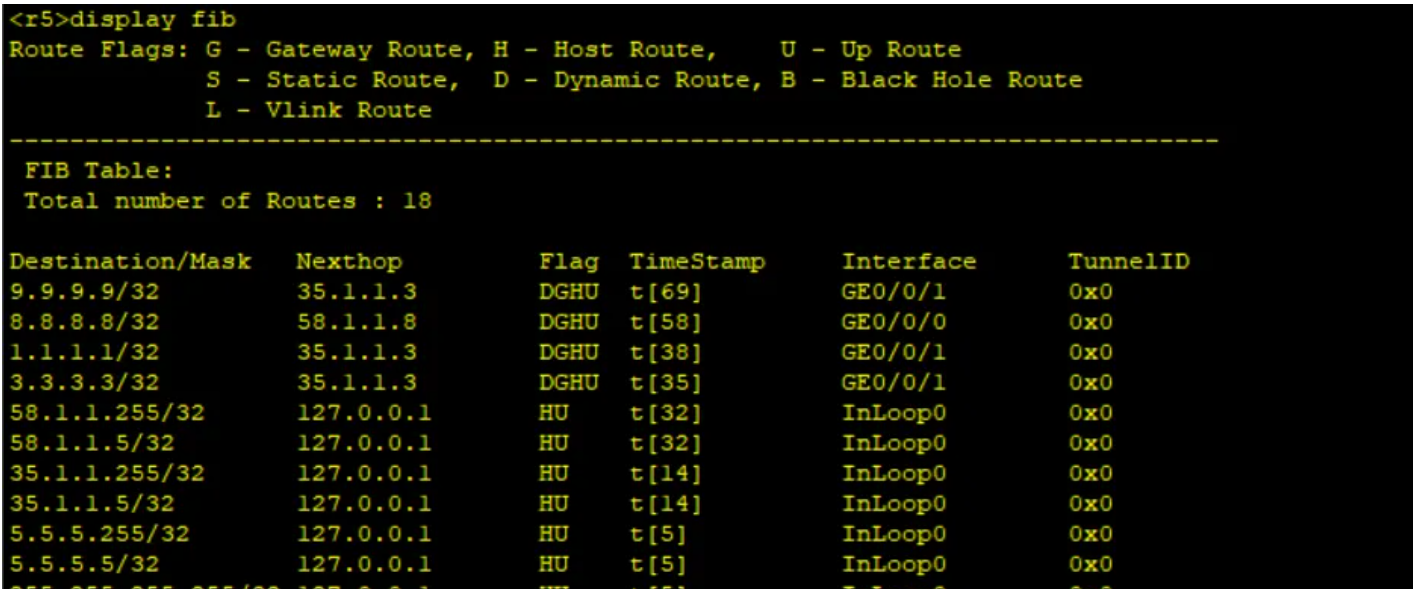Screen dimensions: 1413x589
Task: Click the GE0/0/0 interface entry
Action: [x=893, y=323]
